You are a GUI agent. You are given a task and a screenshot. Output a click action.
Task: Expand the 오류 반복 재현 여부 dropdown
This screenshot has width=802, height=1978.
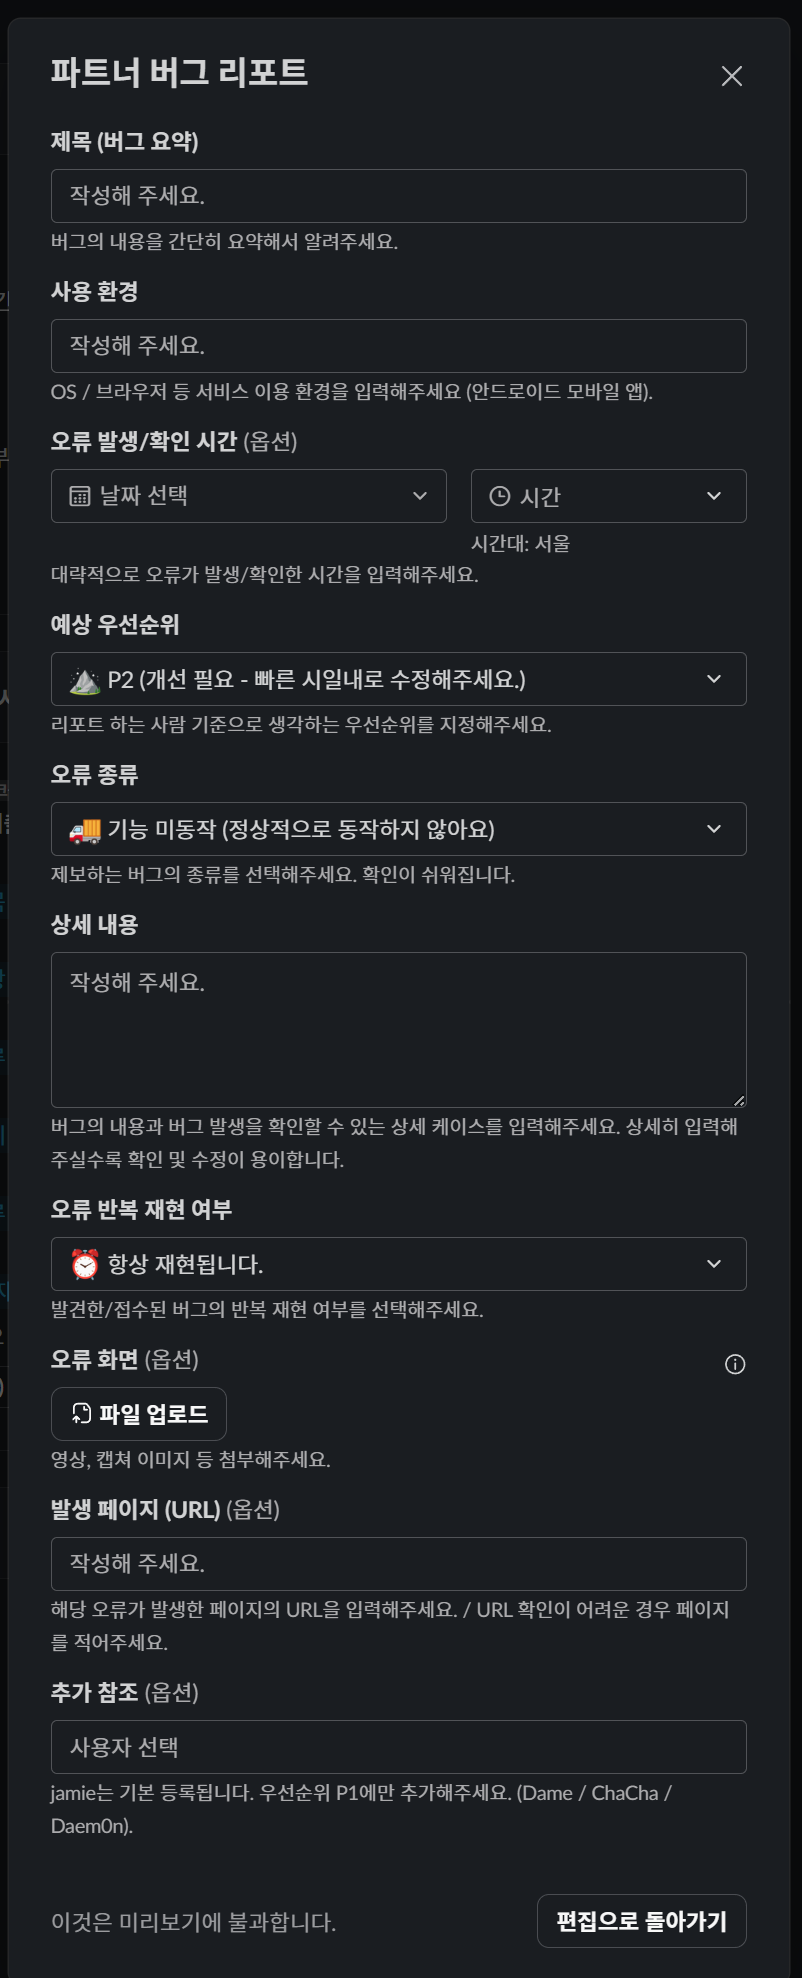(x=398, y=1263)
